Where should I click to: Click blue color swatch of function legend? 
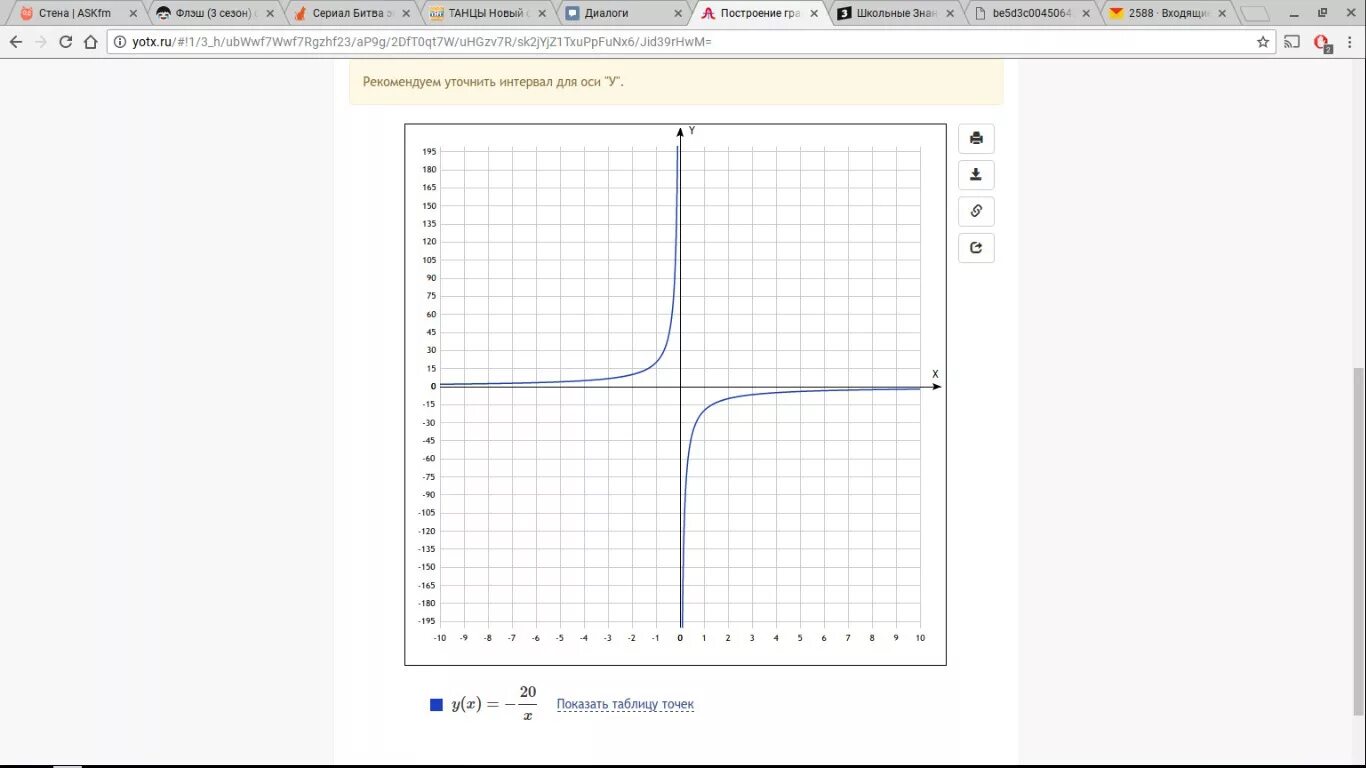point(436,705)
